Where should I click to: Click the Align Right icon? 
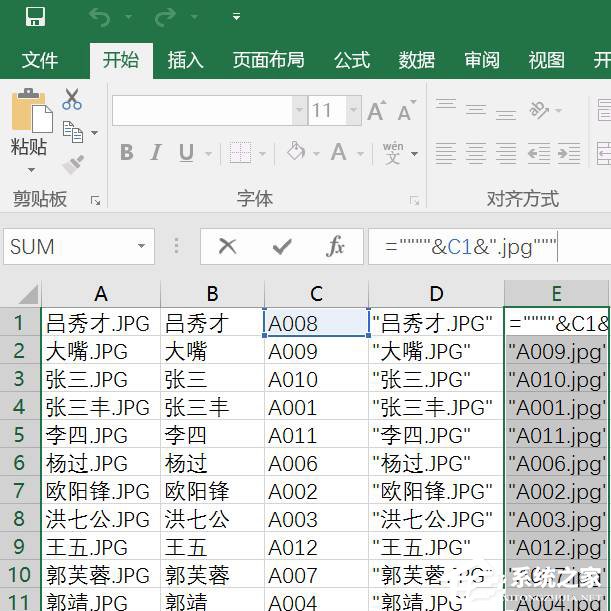tap(506, 153)
